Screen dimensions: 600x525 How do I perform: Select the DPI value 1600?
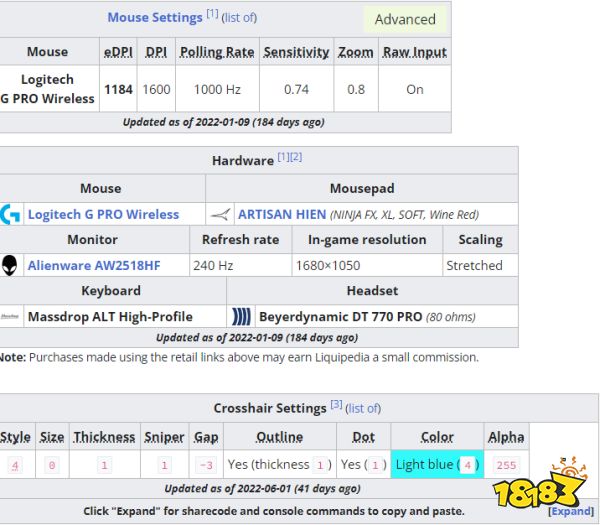tap(156, 89)
